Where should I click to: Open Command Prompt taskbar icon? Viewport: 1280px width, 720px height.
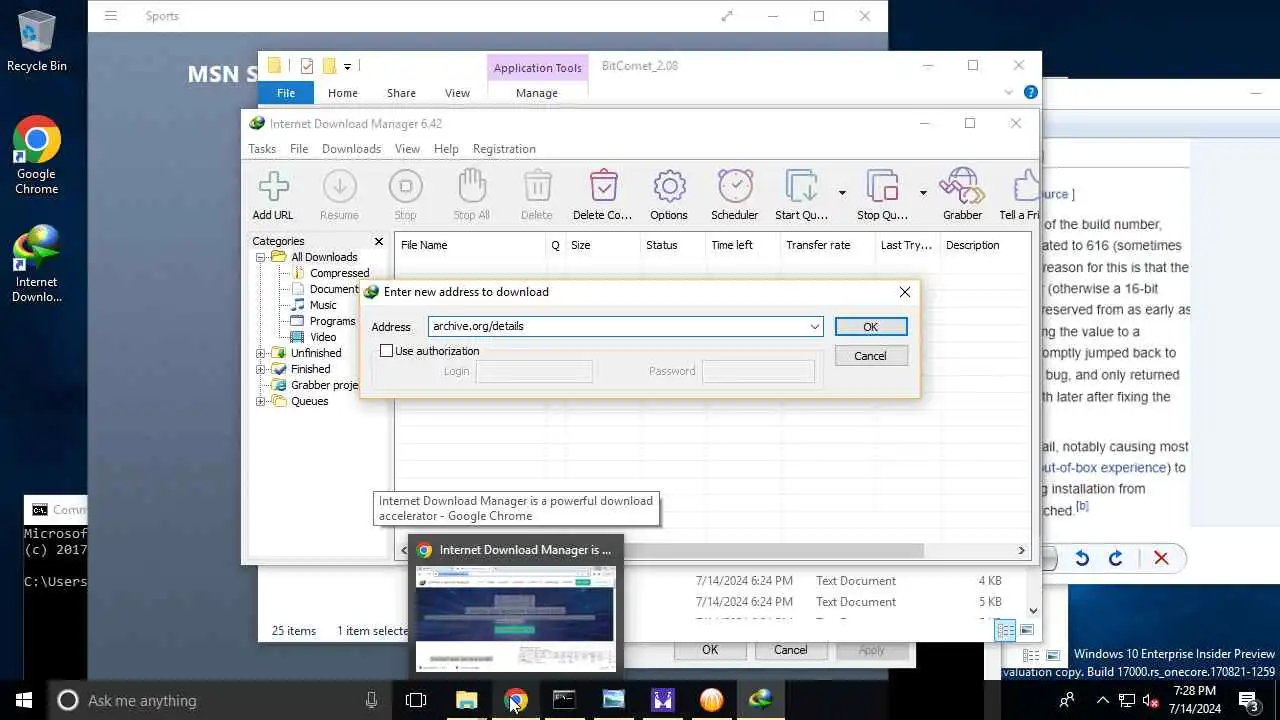[564, 700]
